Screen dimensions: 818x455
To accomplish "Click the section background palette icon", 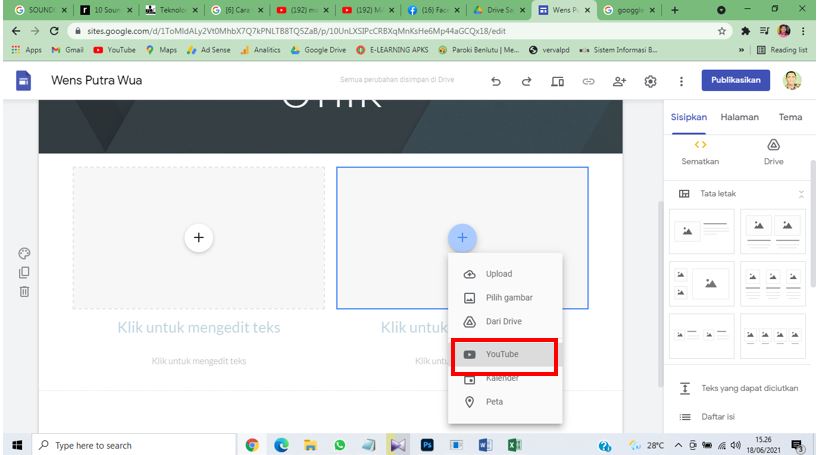I will click(x=24, y=253).
